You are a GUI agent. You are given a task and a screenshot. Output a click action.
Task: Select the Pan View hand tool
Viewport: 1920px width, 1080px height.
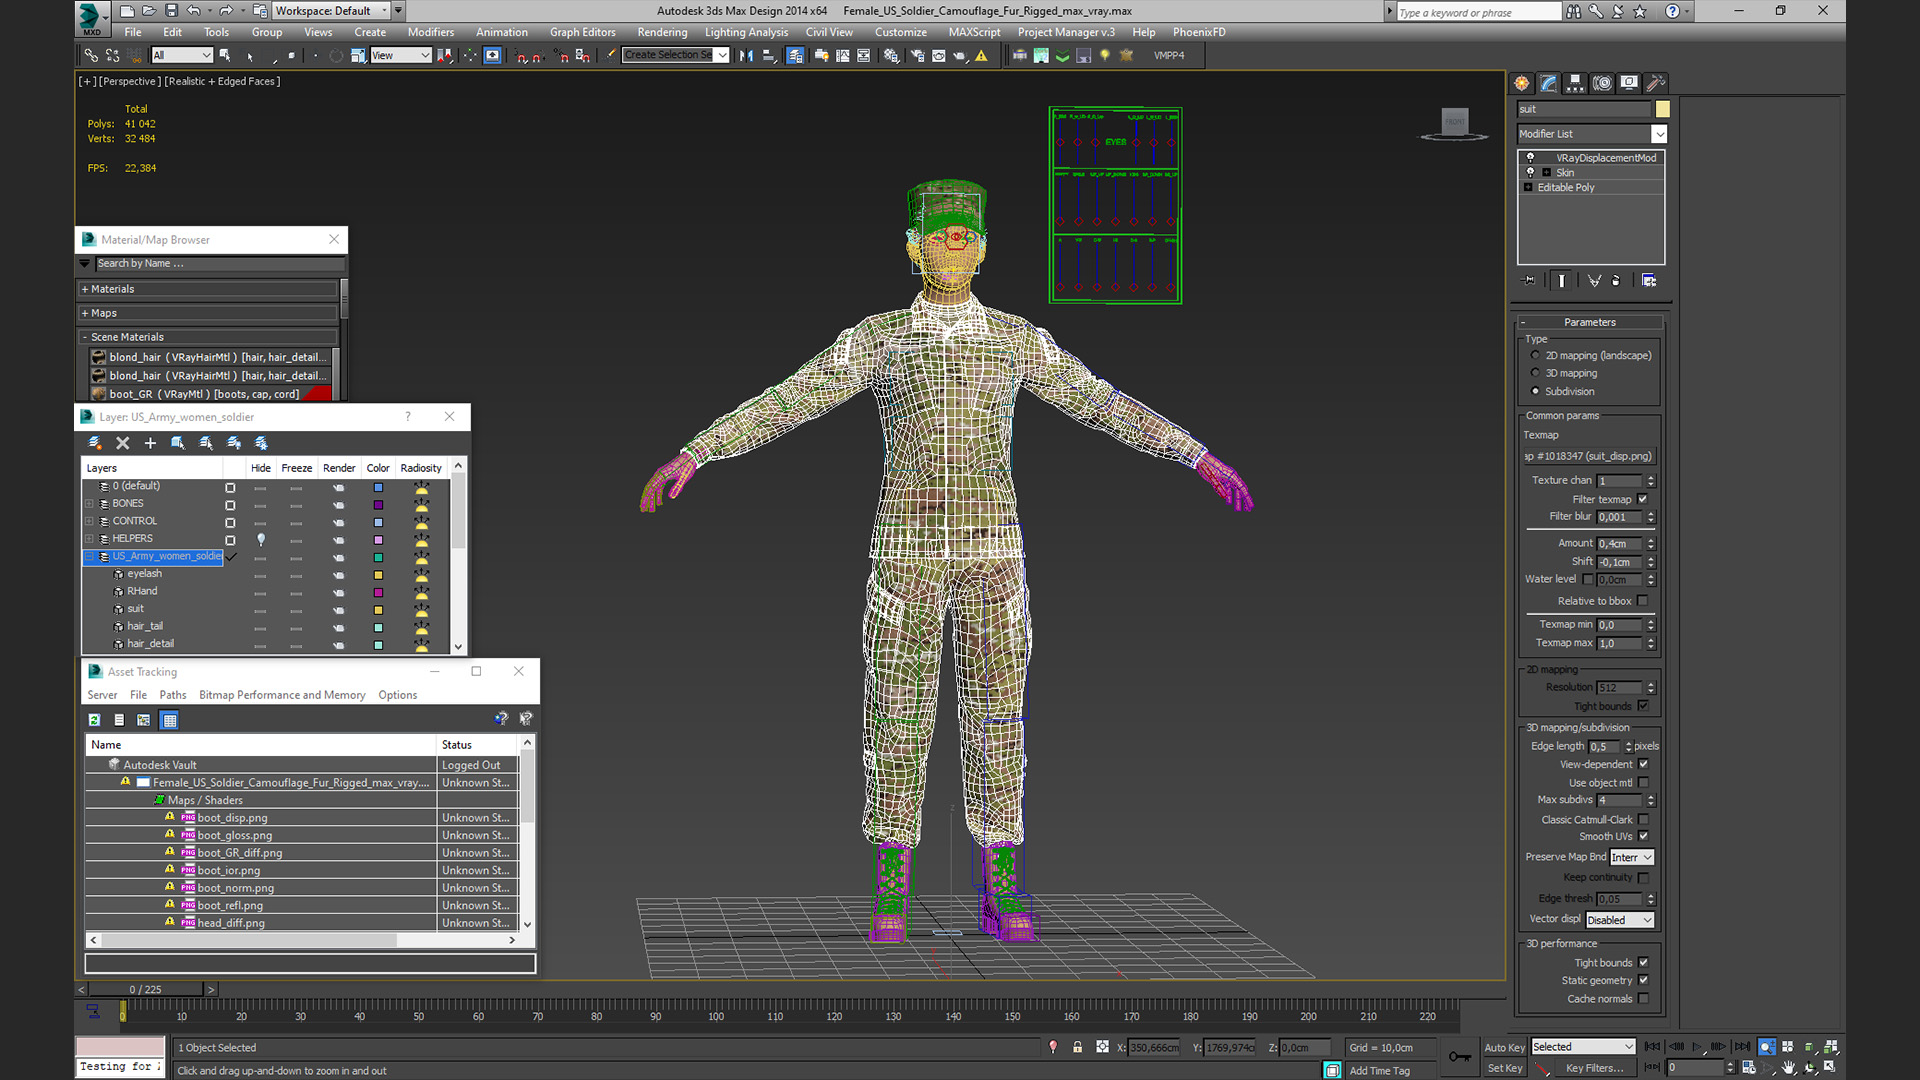pos(1789,1067)
